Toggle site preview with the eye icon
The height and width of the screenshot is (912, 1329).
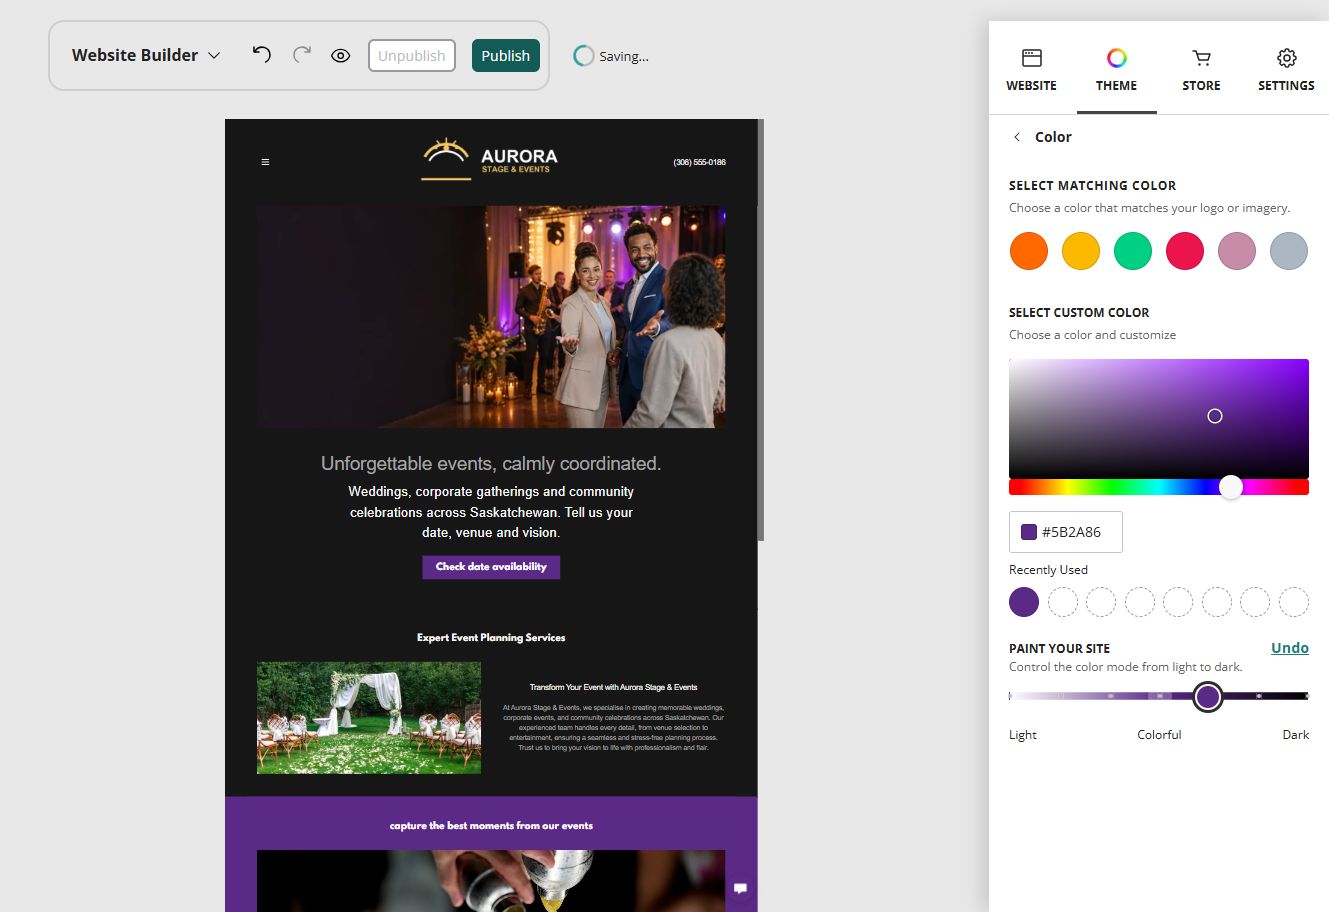(x=340, y=56)
